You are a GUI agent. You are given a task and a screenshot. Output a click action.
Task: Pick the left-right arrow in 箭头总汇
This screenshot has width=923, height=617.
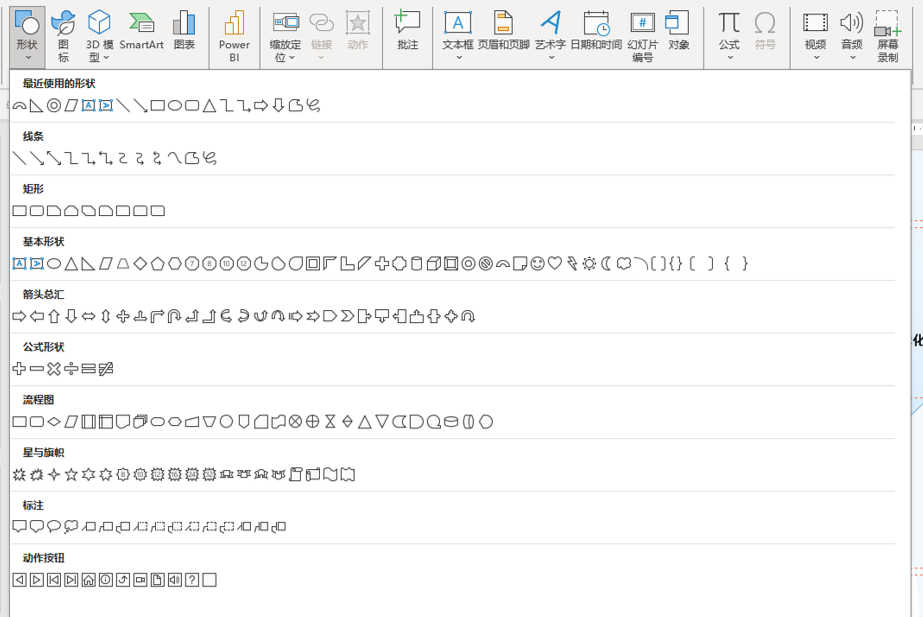tap(88, 317)
